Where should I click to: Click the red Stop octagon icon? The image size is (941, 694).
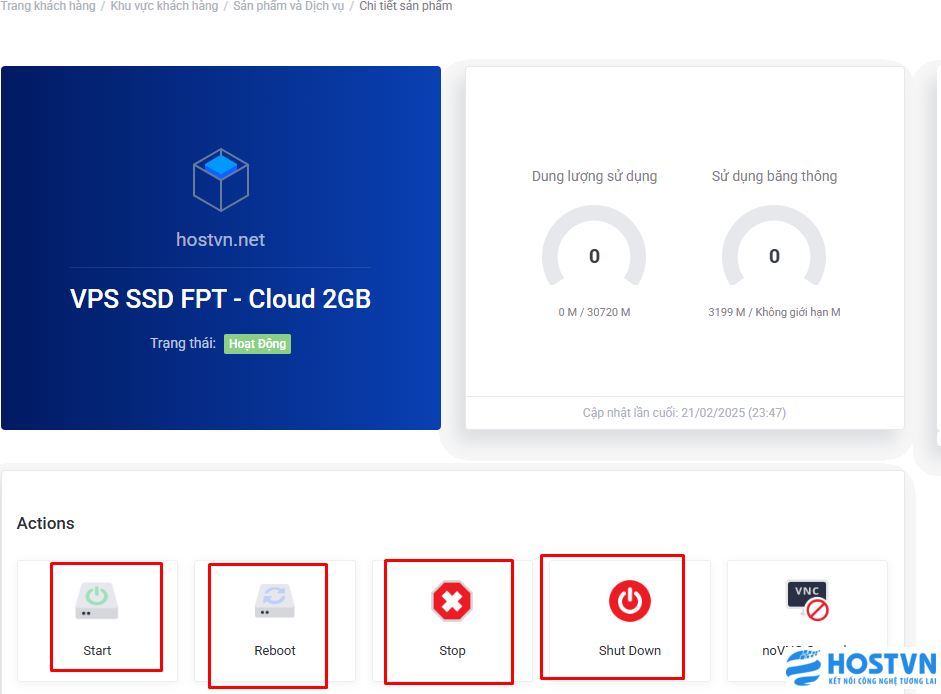(x=452, y=601)
